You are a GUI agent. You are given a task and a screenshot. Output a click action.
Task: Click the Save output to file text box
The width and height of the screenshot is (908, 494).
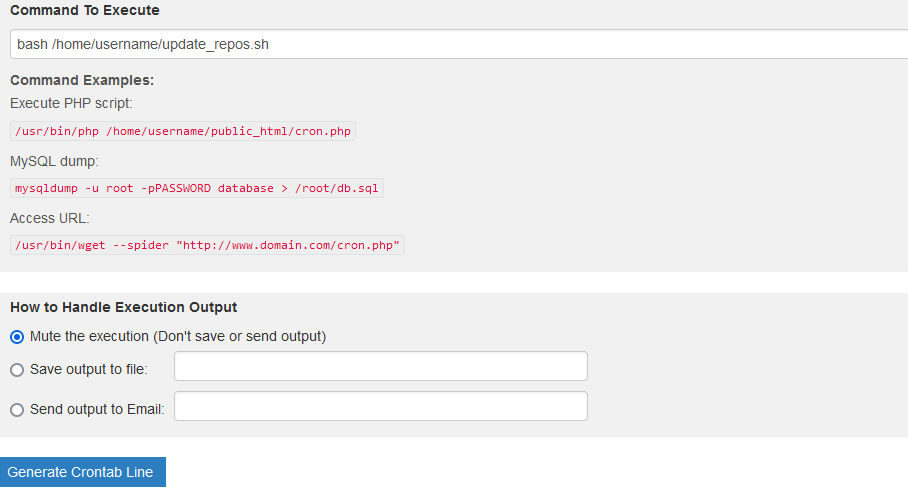(380, 367)
